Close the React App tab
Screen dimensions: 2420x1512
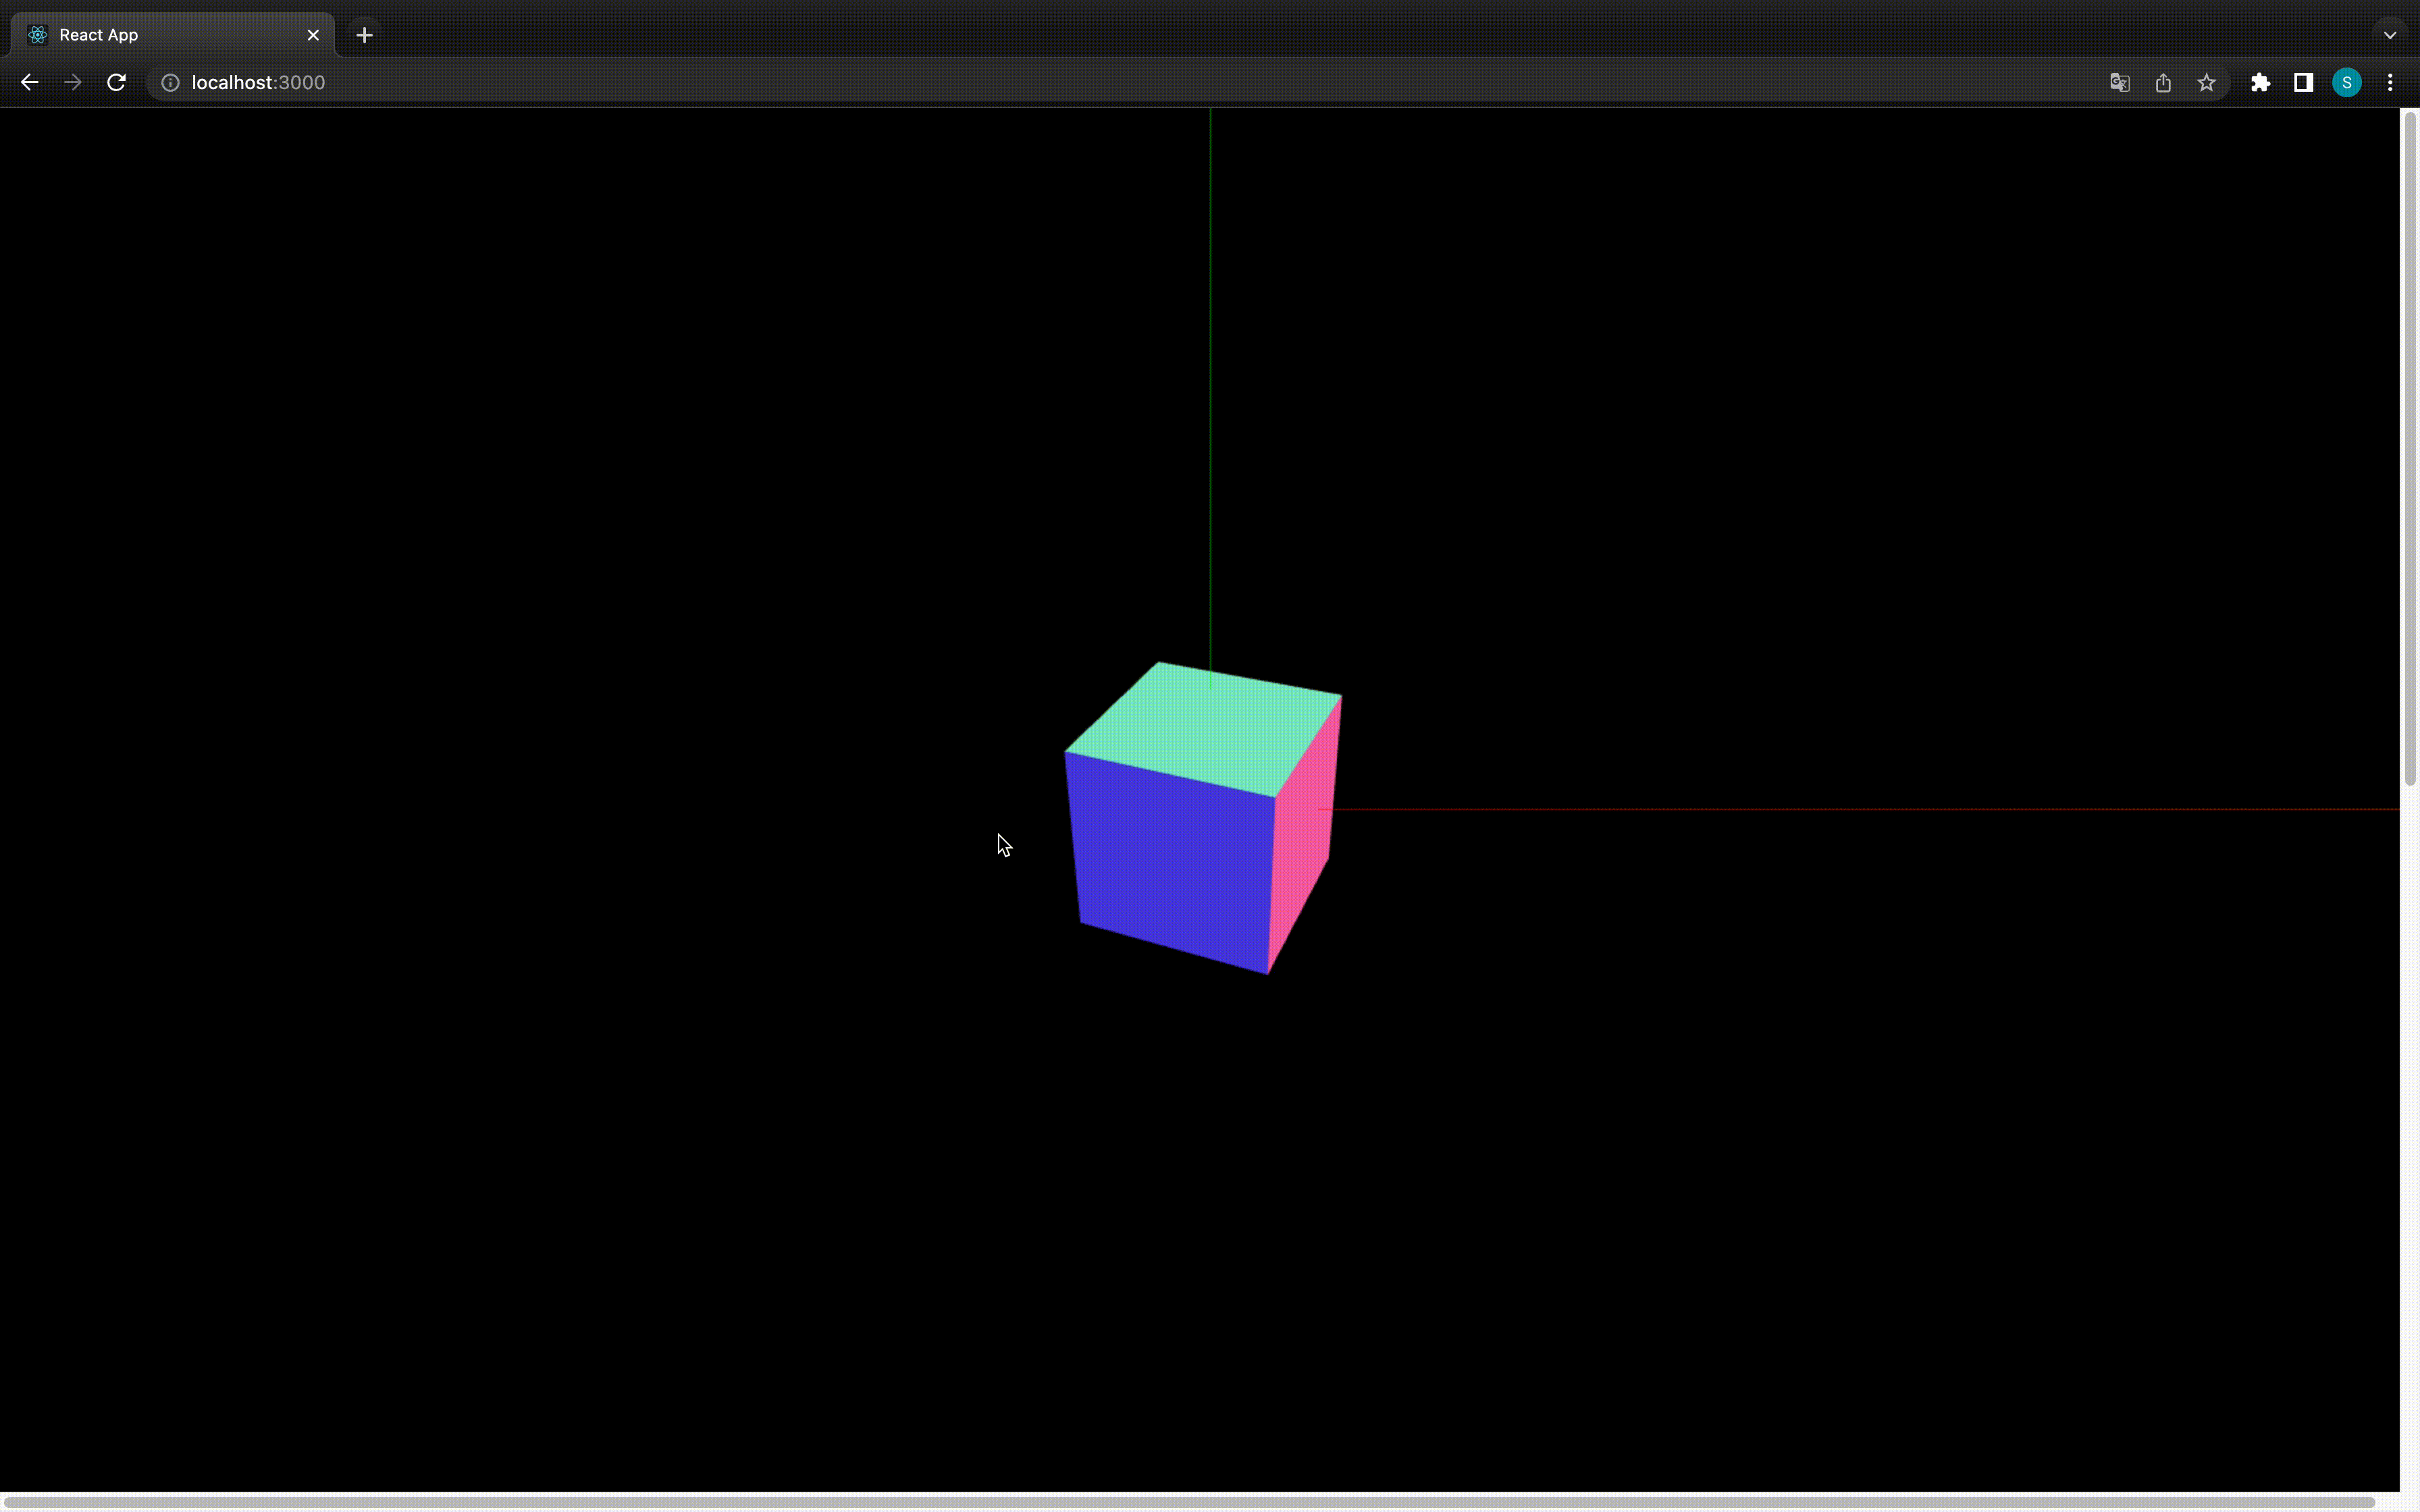313,34
